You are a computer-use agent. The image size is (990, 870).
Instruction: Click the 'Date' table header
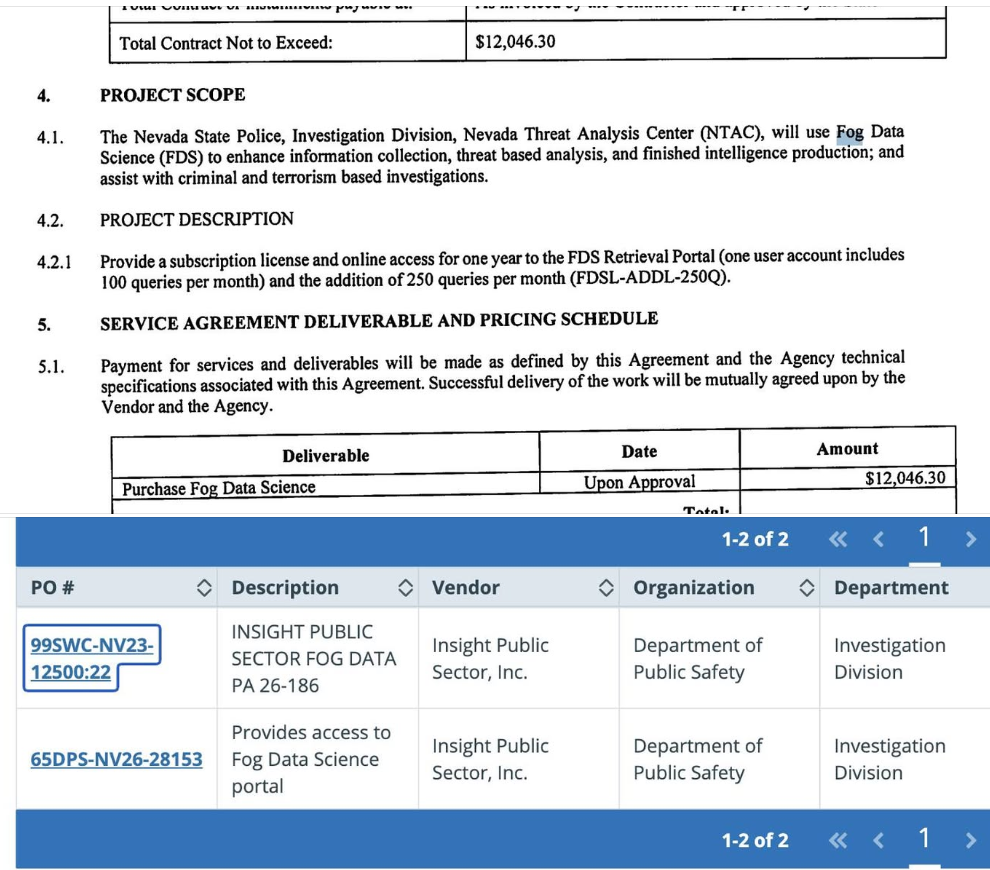pyautogui.click(x=639, y=451)
